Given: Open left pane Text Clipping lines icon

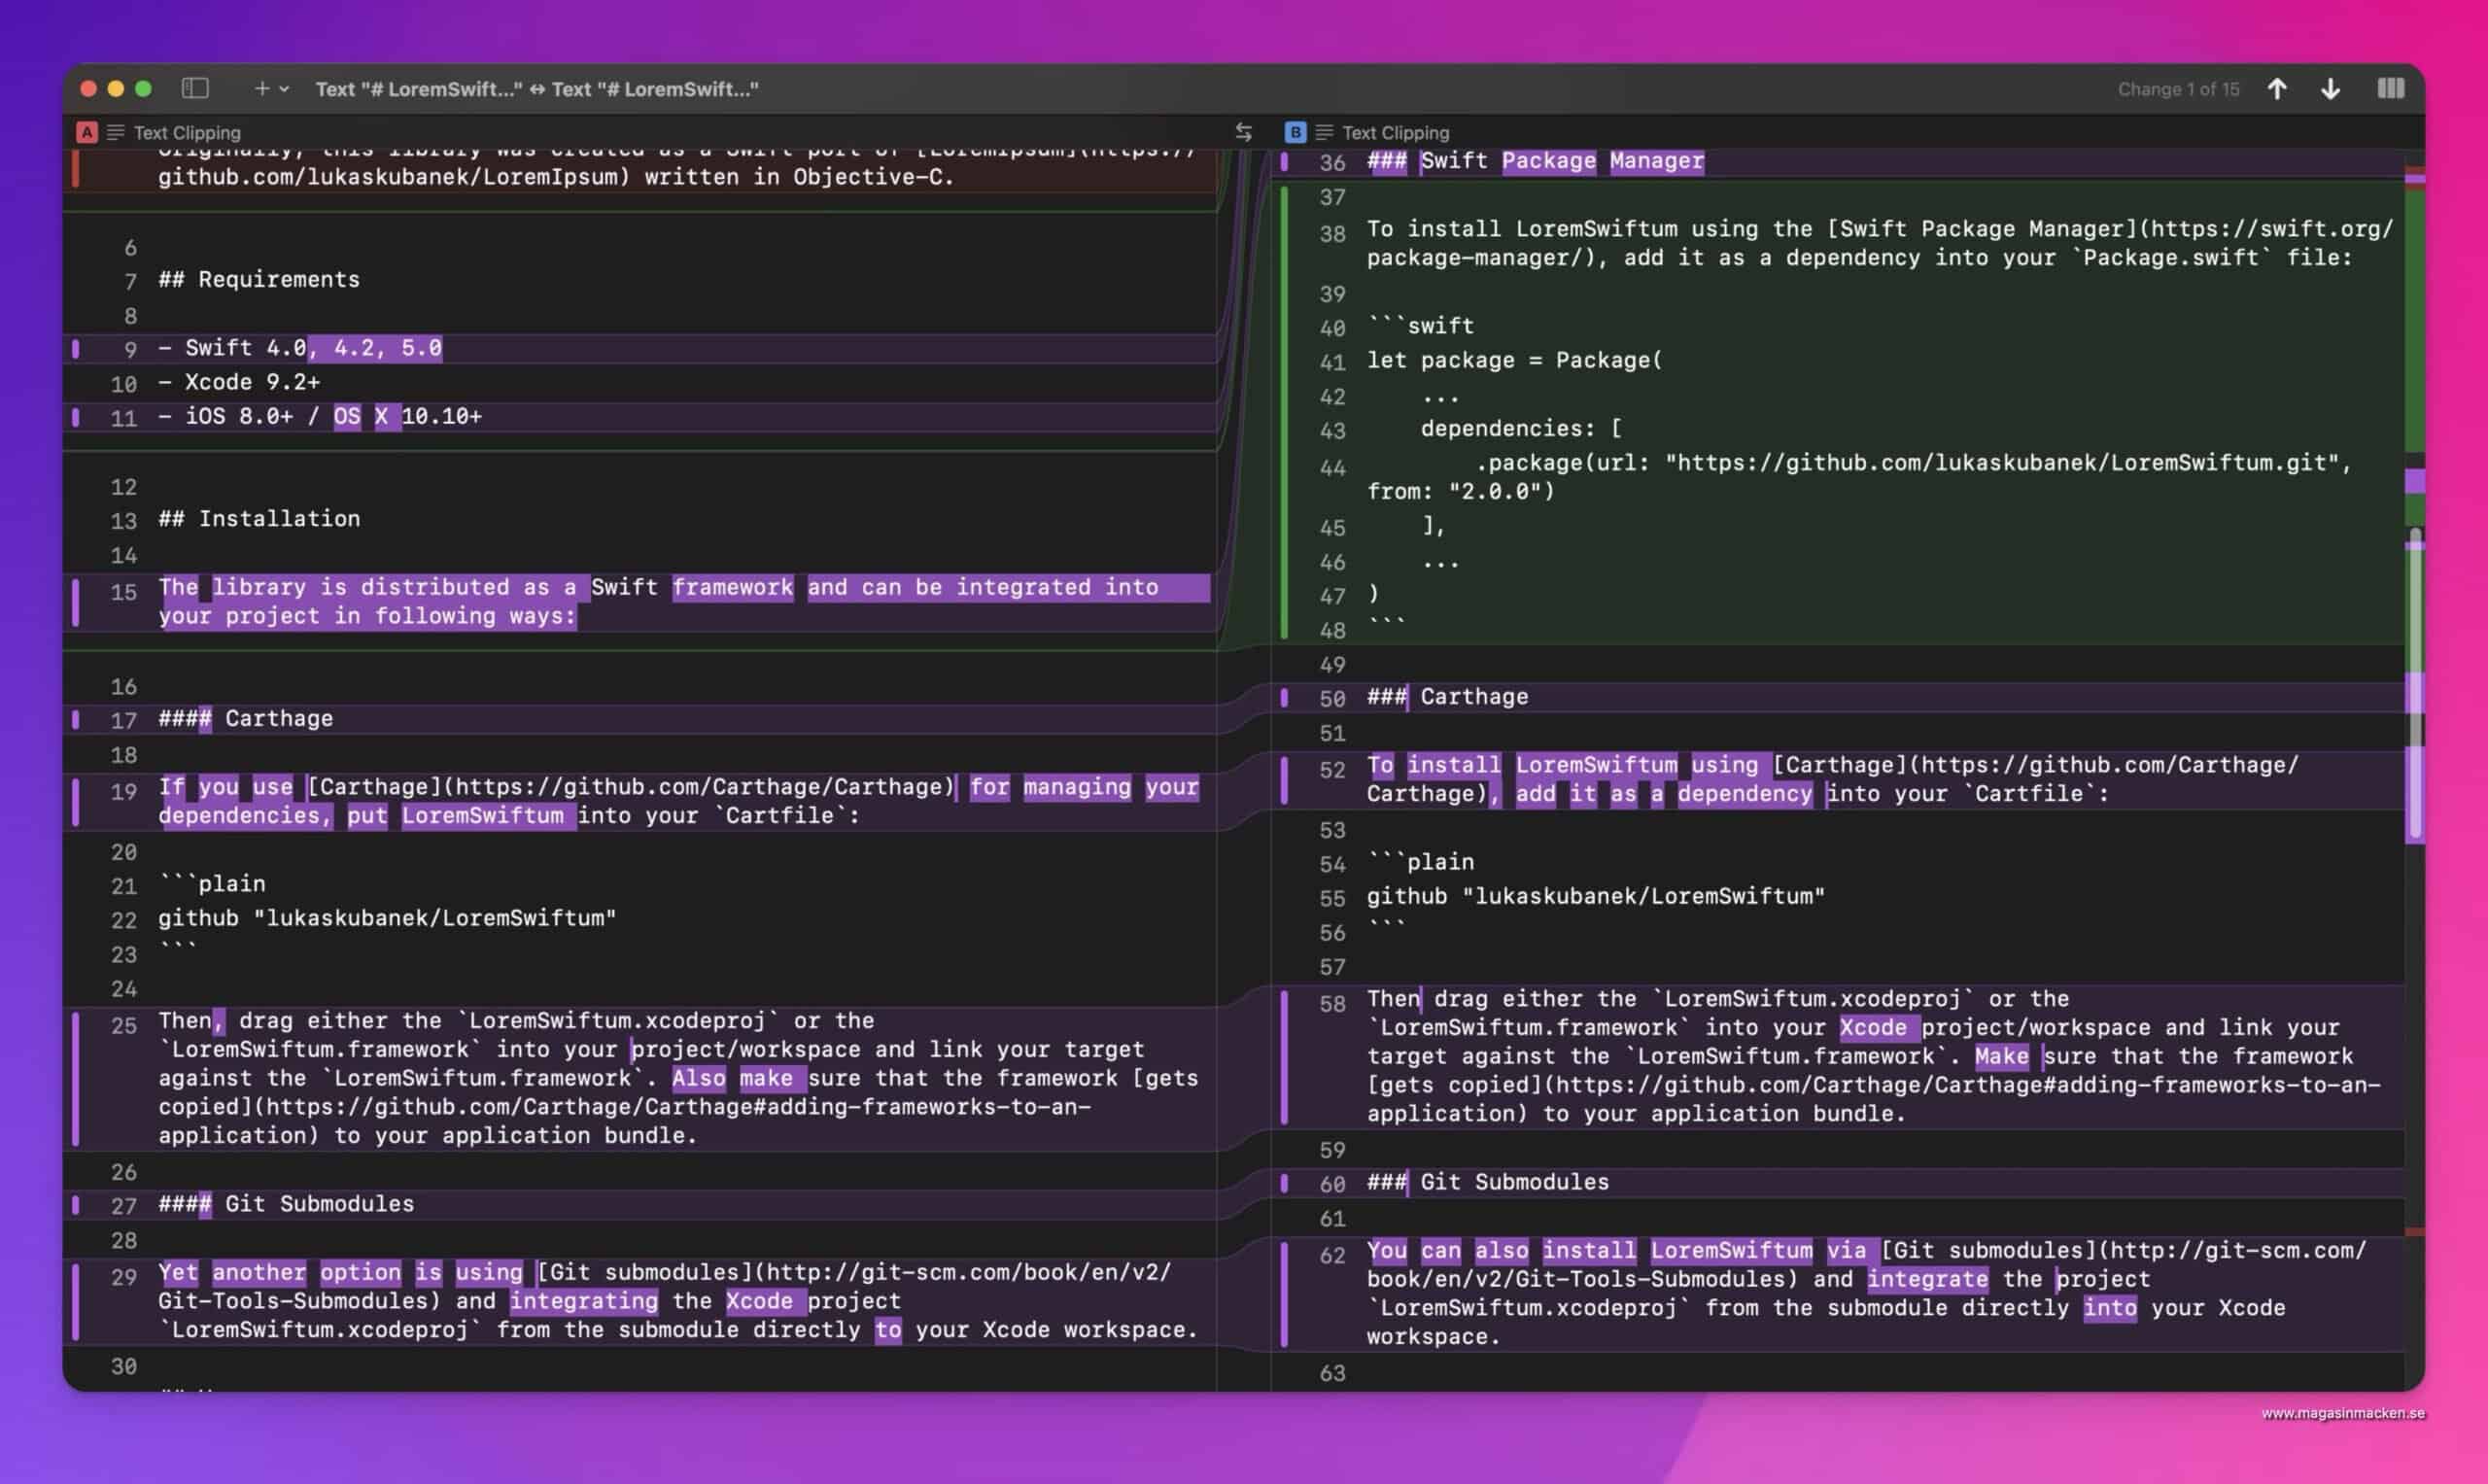Looking at the screenshot, I should pyautogui.click(x=116, y=132).
